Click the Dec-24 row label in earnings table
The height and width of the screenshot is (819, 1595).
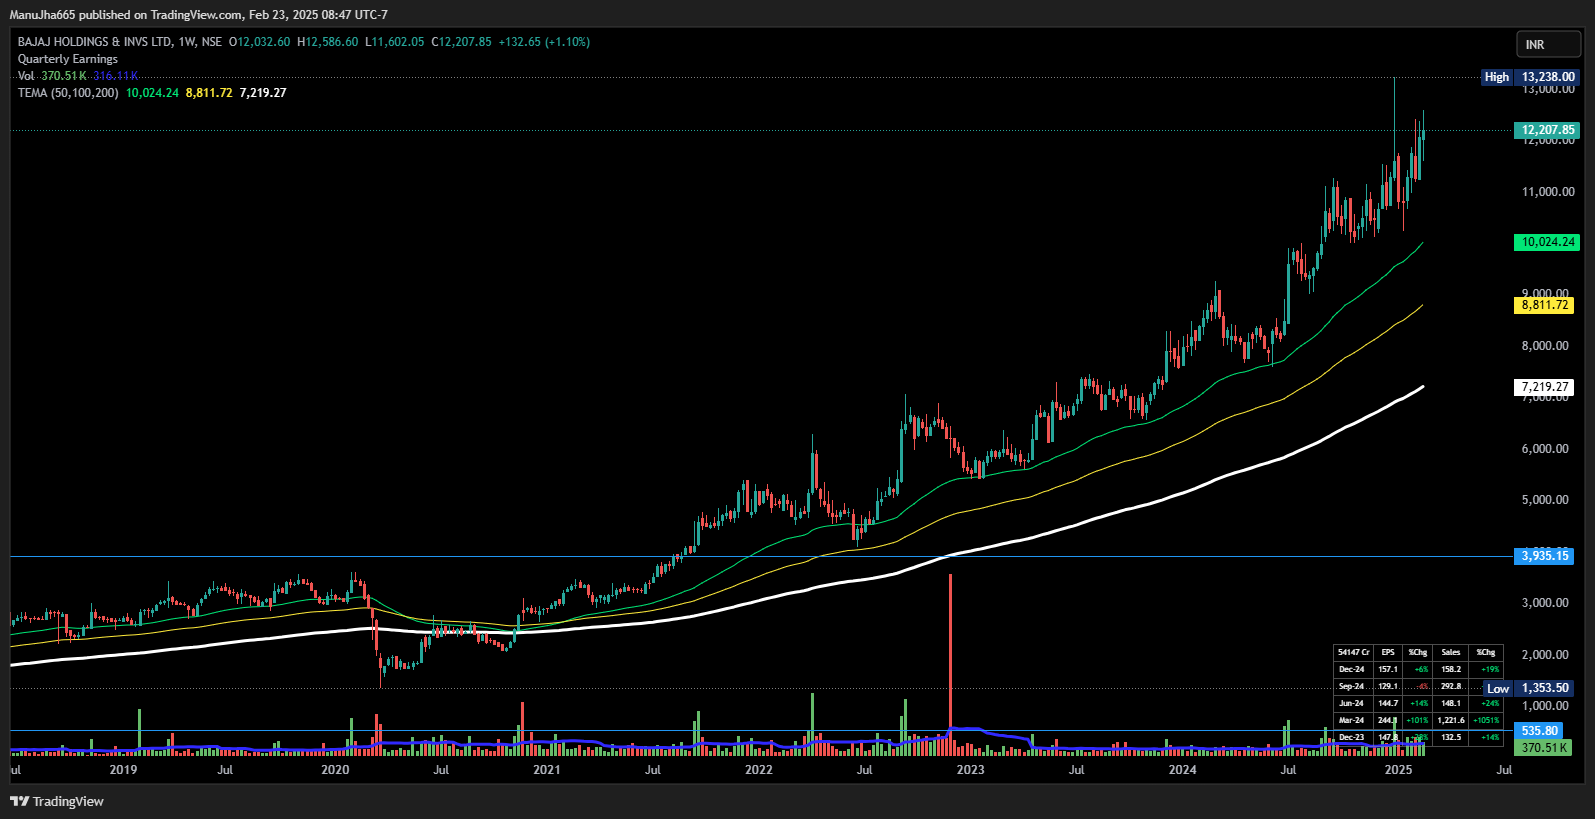coord(1352,669)
